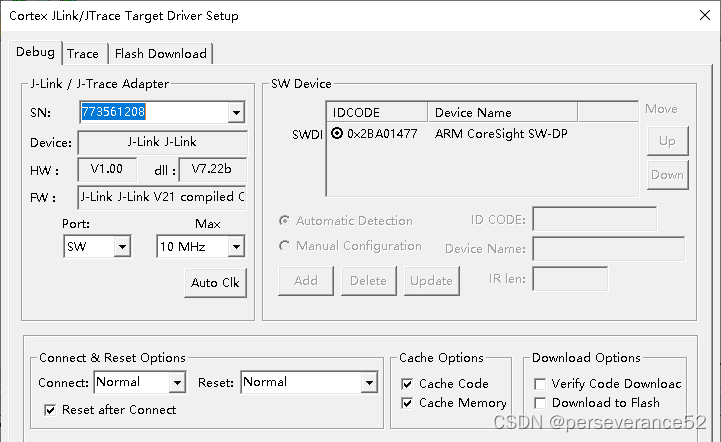Image resolution: width=721 pixels, height=442 pixels.
Task: Click the Down move button
Action: coord(667,175)
